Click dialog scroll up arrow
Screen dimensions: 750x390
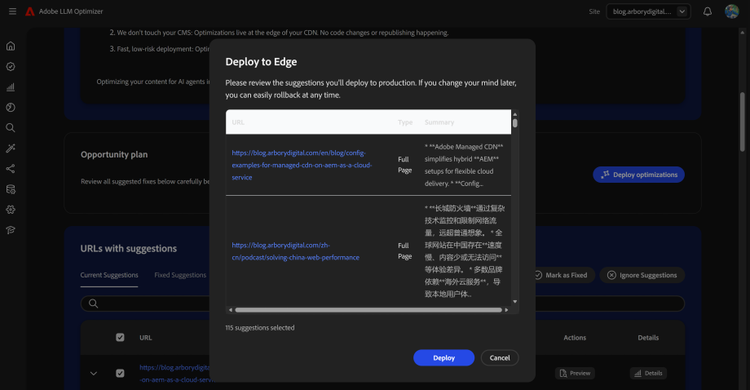click(515, 114)
